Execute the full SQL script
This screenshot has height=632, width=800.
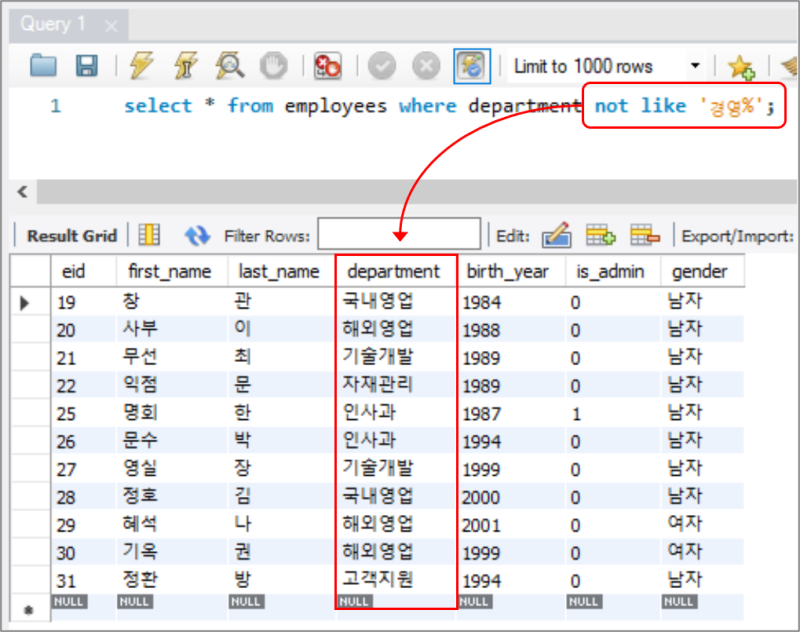(x=139, y=65)
